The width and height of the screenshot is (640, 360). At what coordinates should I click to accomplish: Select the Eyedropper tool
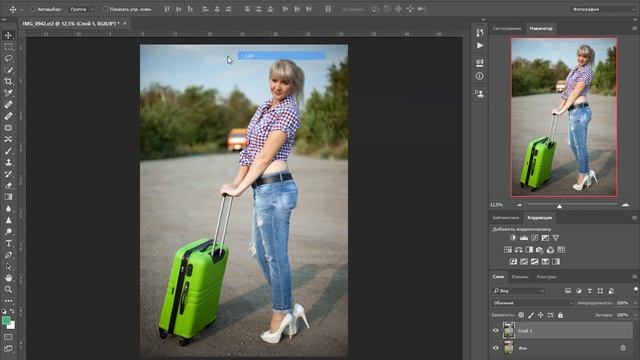click(8, 93)
